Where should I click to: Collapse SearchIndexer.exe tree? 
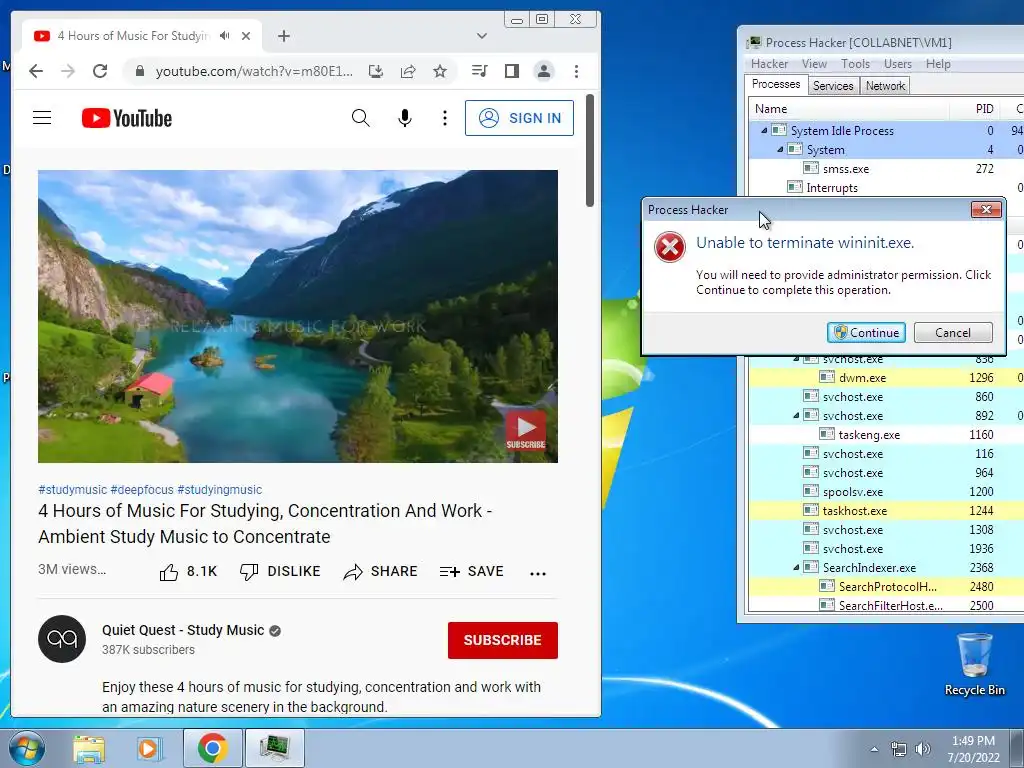(x=796, y=568)
